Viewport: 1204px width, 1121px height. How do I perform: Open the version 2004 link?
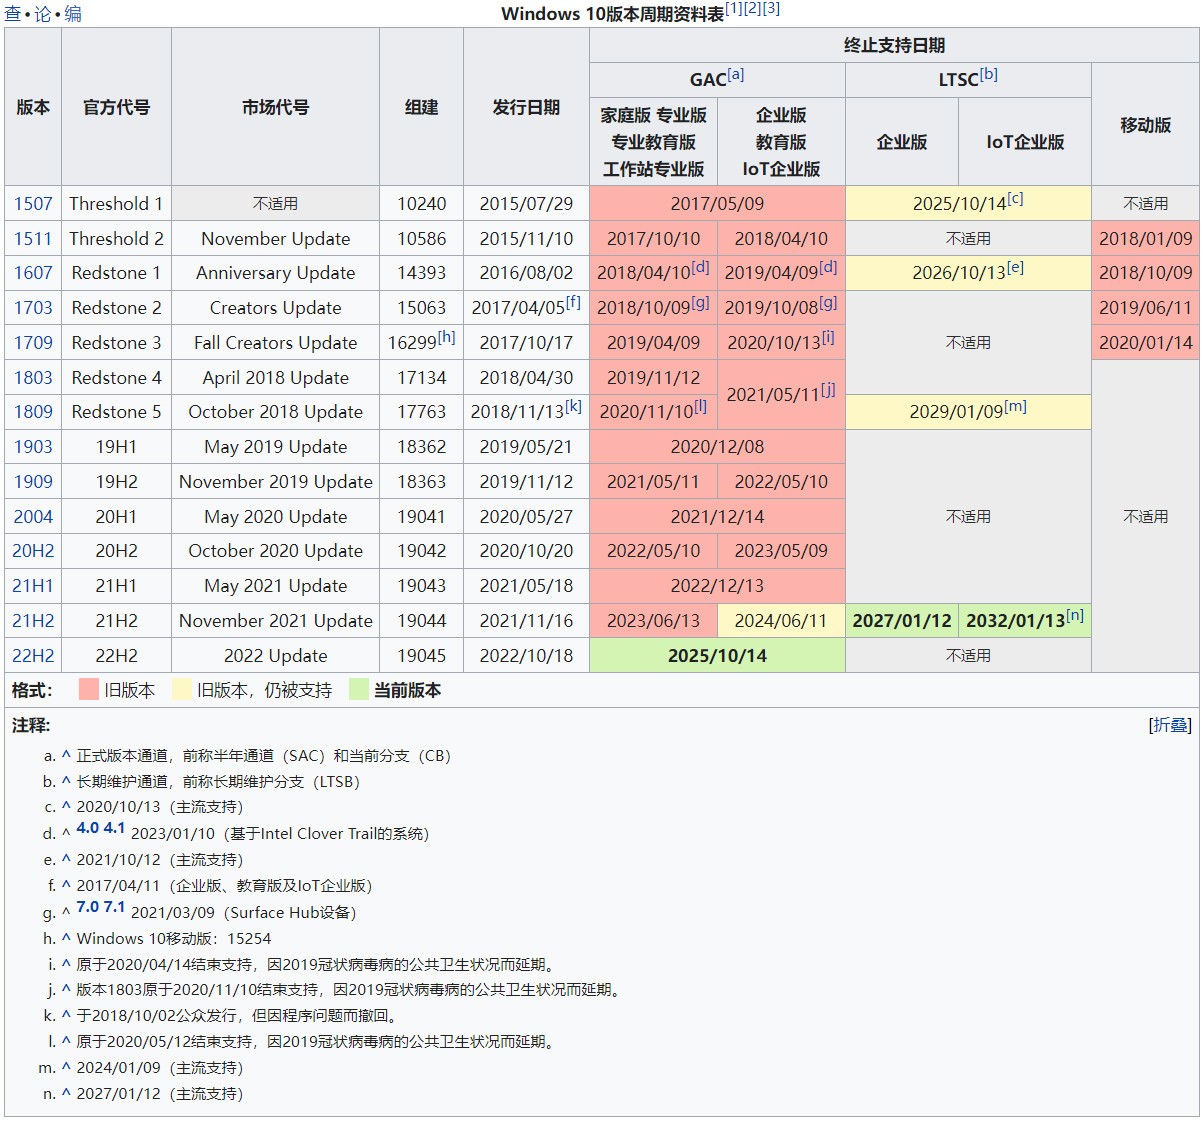click(33, 517)
